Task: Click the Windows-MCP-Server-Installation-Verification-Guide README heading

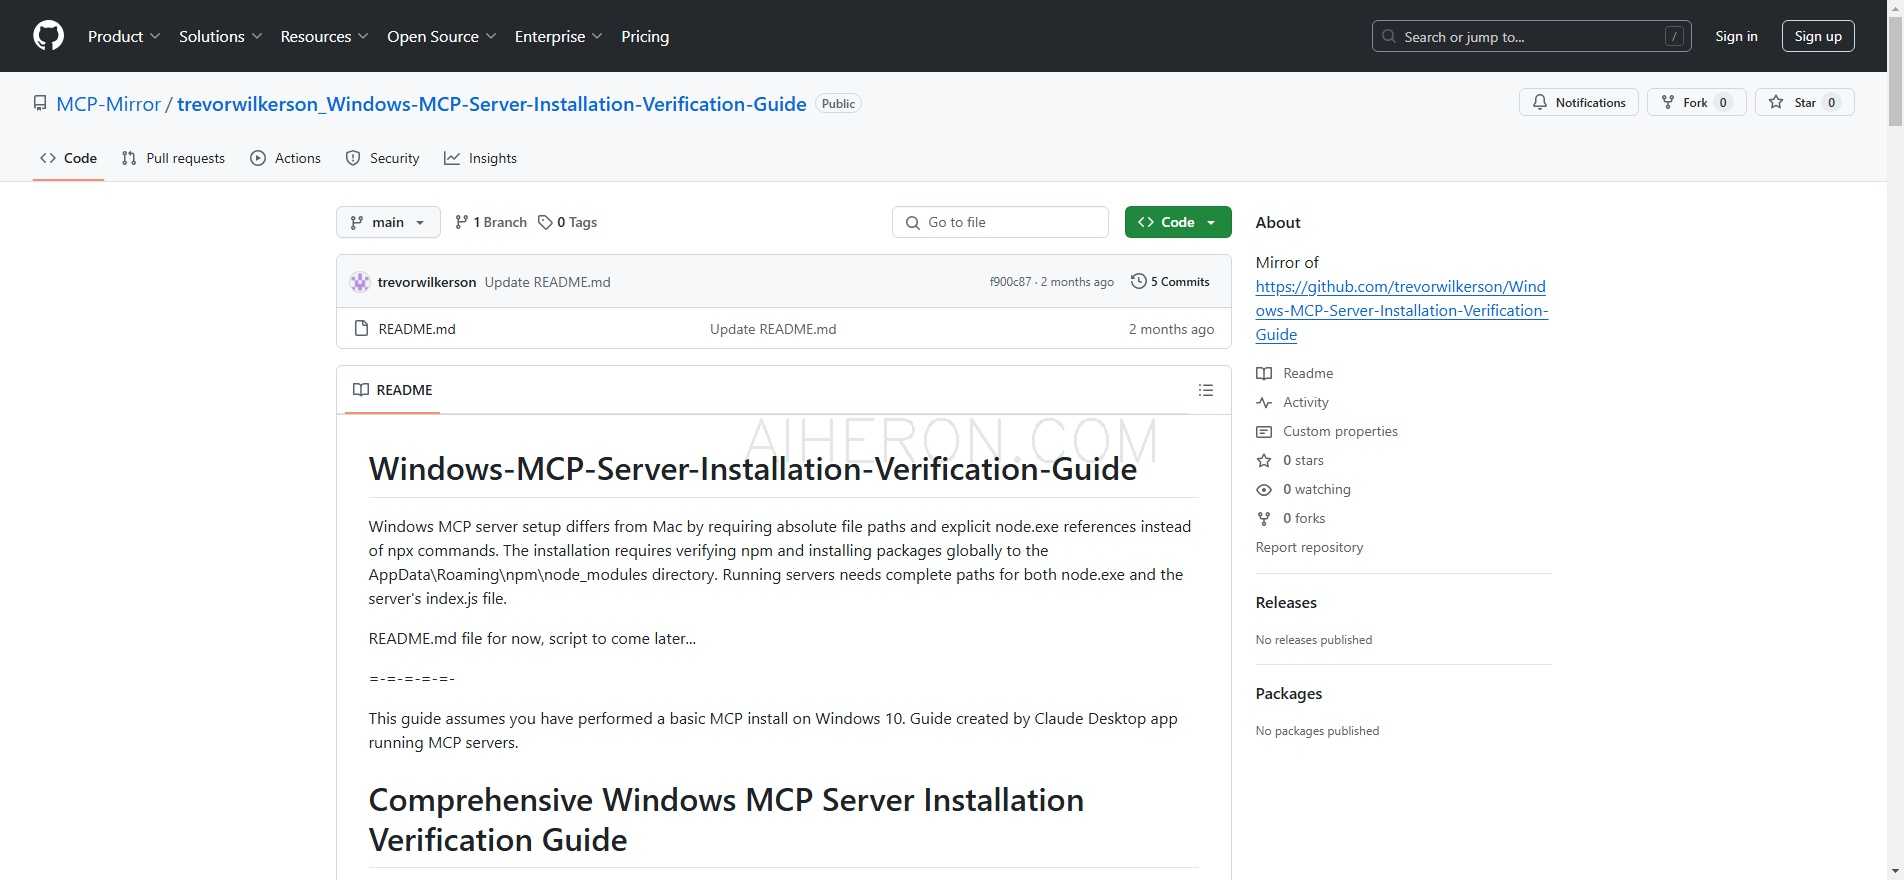Action: tap(753, 469)
